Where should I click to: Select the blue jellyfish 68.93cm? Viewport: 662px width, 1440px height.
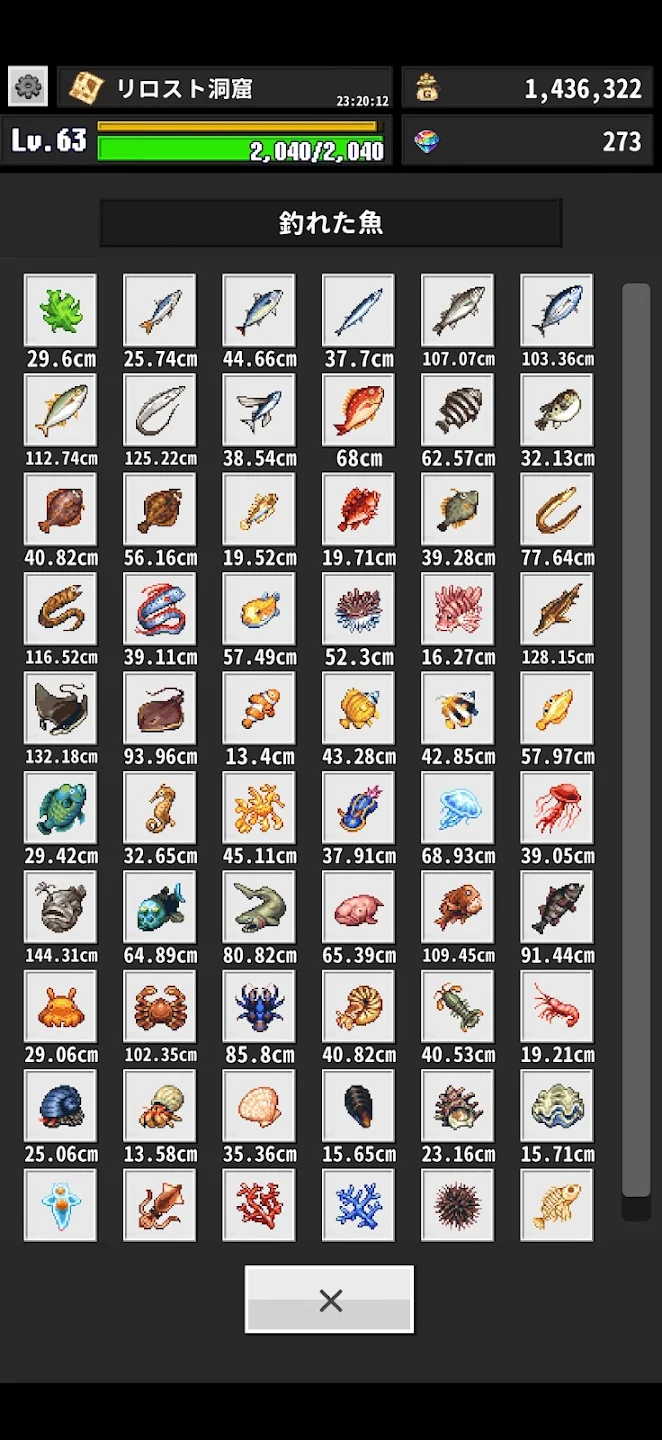point(458,808)
